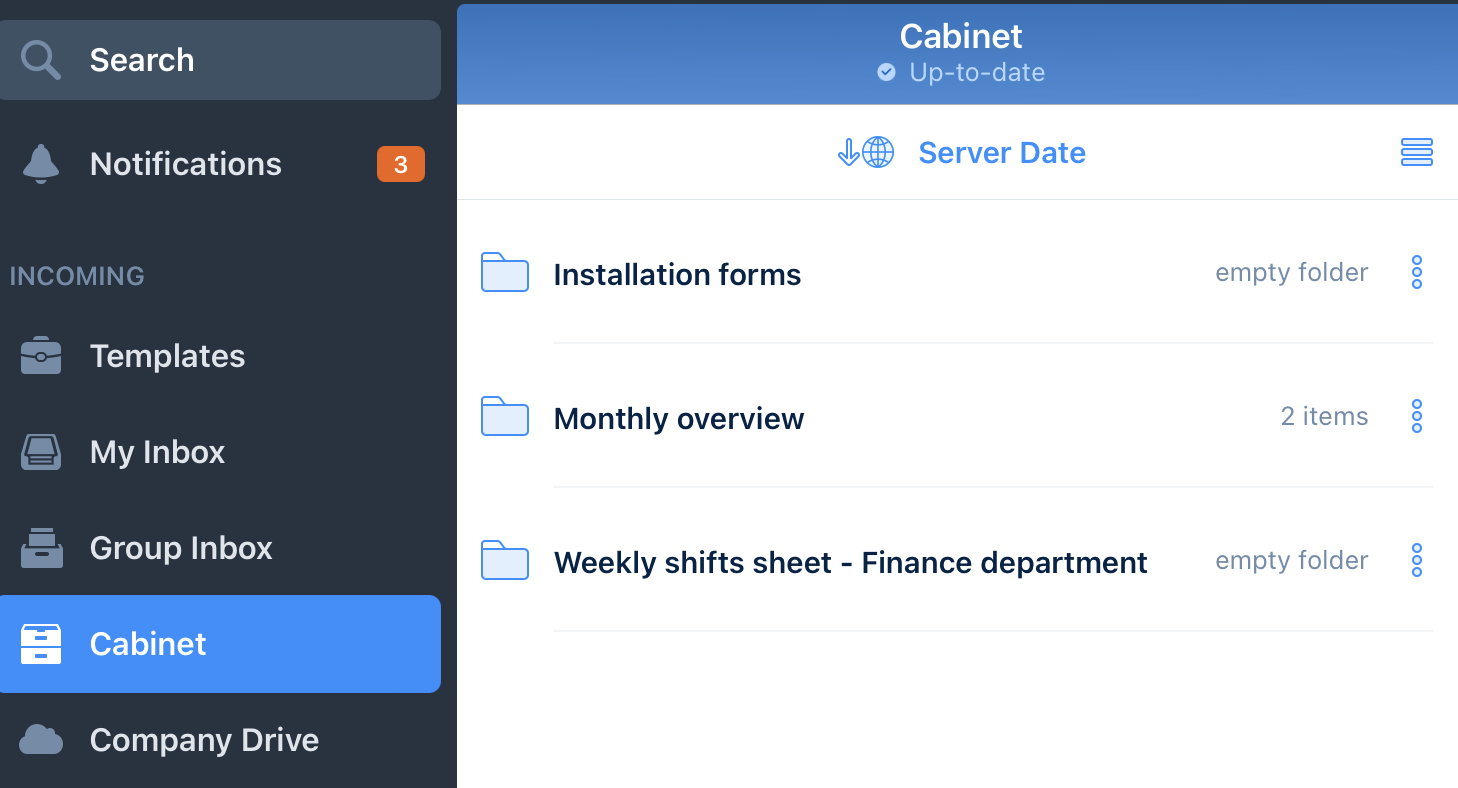
Task: Open the Monthly overview folder
Action: click(679, 418)
